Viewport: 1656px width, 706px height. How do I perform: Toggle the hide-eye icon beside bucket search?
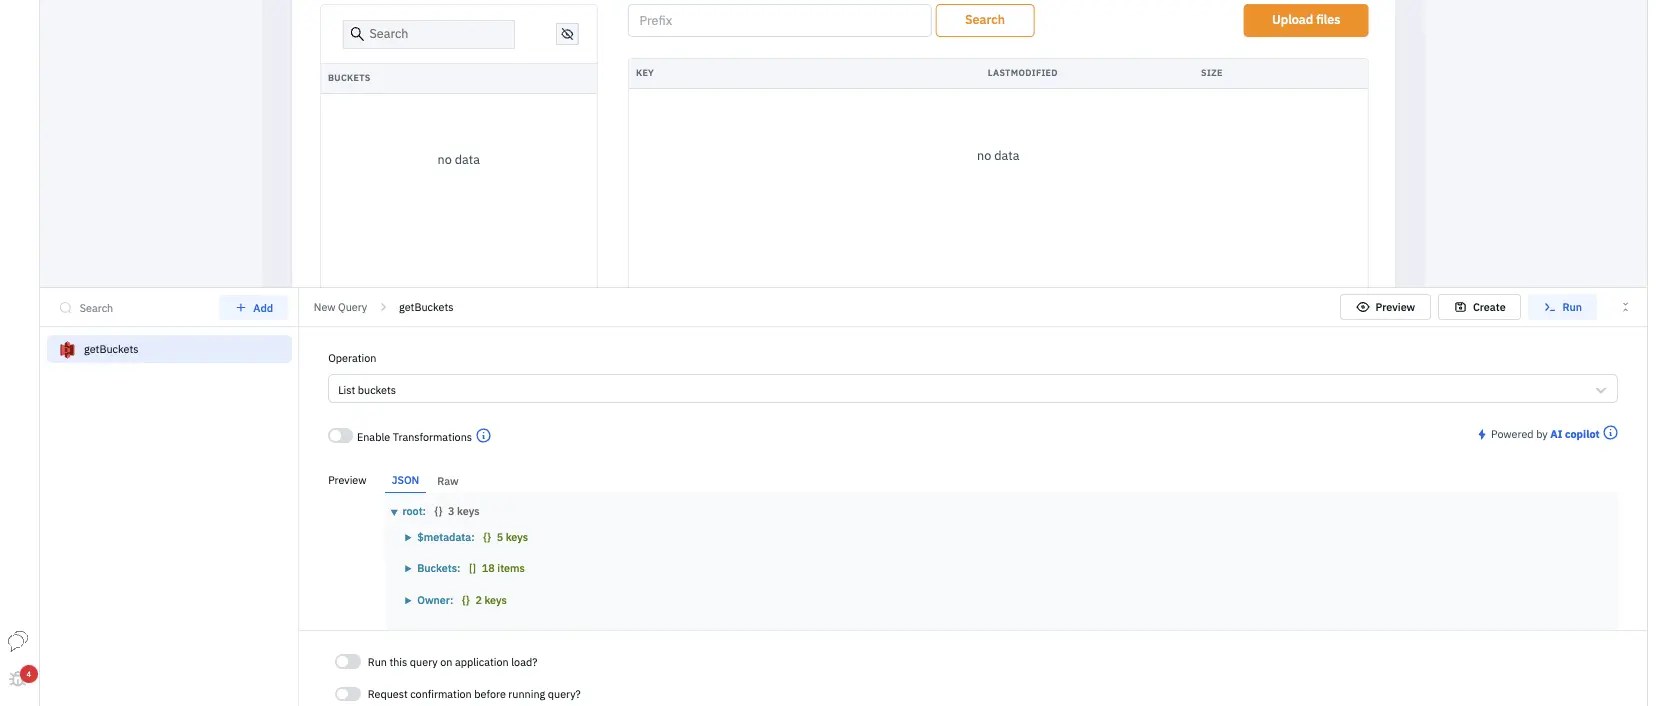tap(567, 34)
